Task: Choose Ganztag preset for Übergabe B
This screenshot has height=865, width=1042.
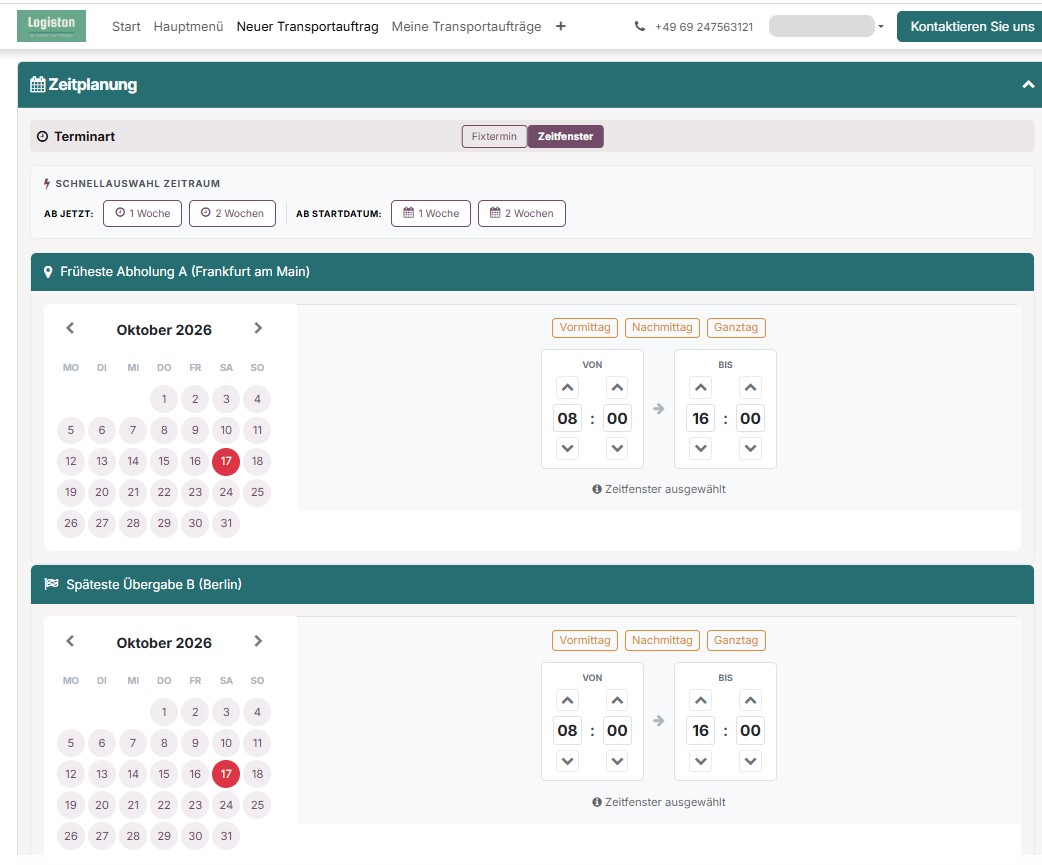Action: [736, 640]
